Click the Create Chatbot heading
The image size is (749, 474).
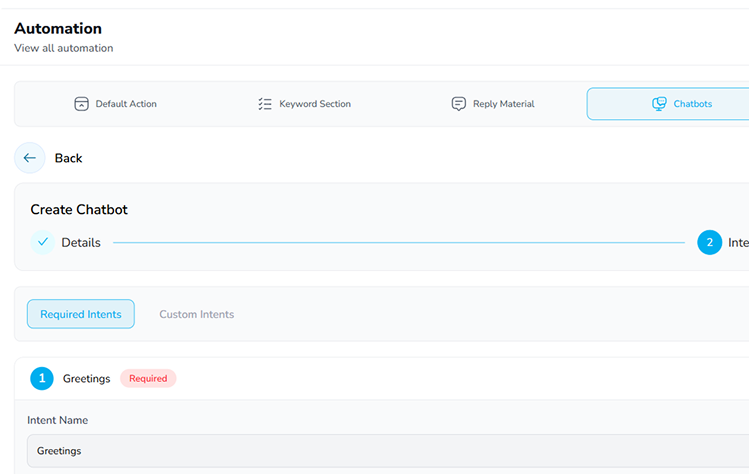pyautogui.click(x=79, y=209)
